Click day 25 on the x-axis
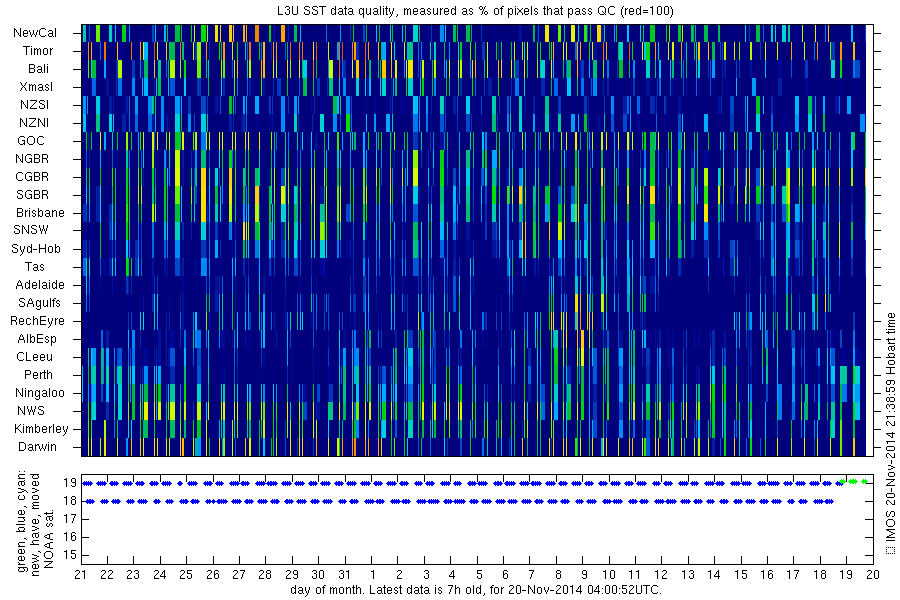Screen dimensions: 900x600 pyautogui.click(x=186, y=575)
